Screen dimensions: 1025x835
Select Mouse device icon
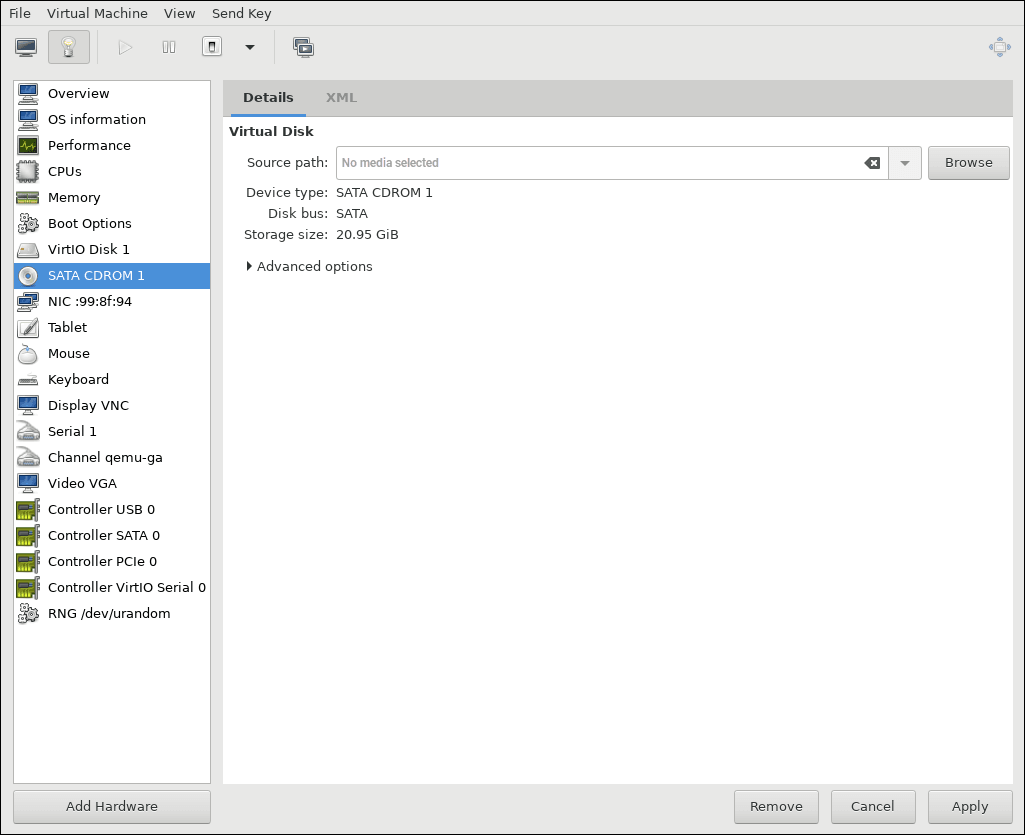click(28, 354)
